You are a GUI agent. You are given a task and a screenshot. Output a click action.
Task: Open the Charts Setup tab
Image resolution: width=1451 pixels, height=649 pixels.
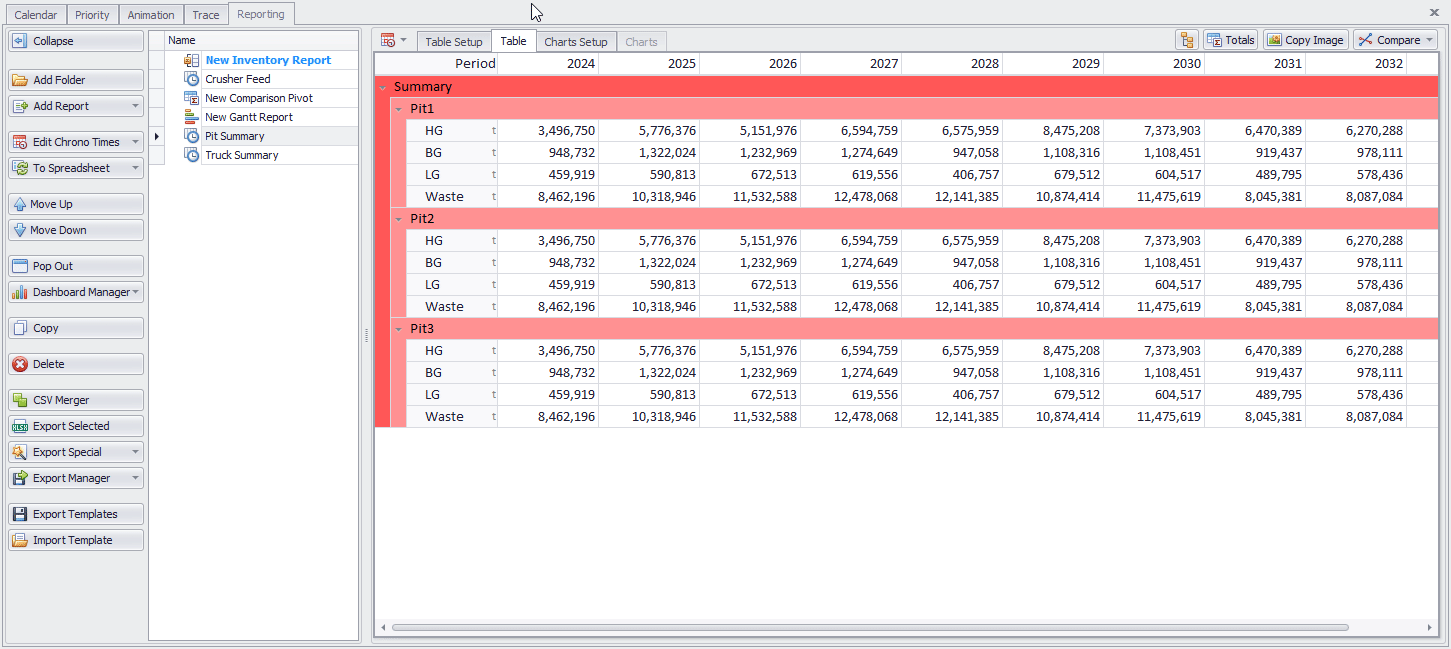tap(576, 42)
